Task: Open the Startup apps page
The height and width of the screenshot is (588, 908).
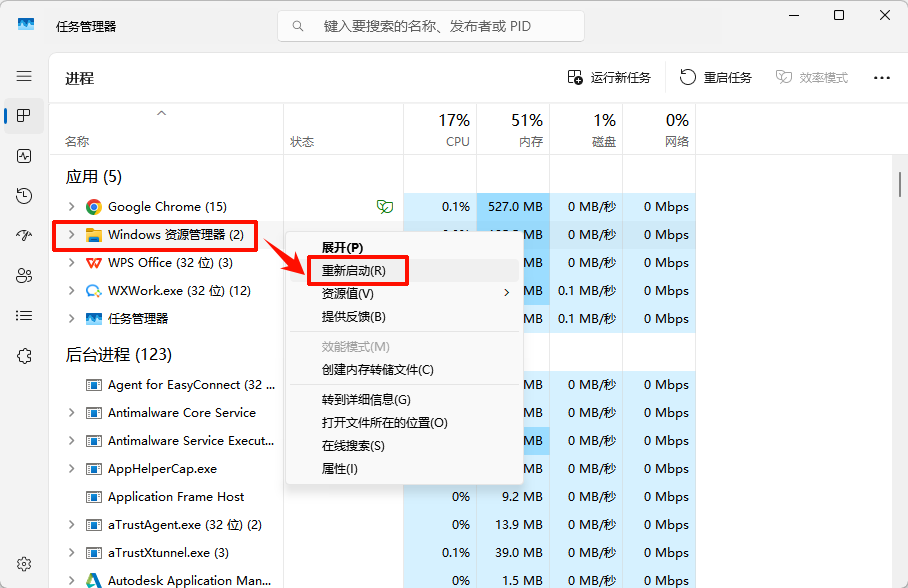Action: [x=23, y=236]
